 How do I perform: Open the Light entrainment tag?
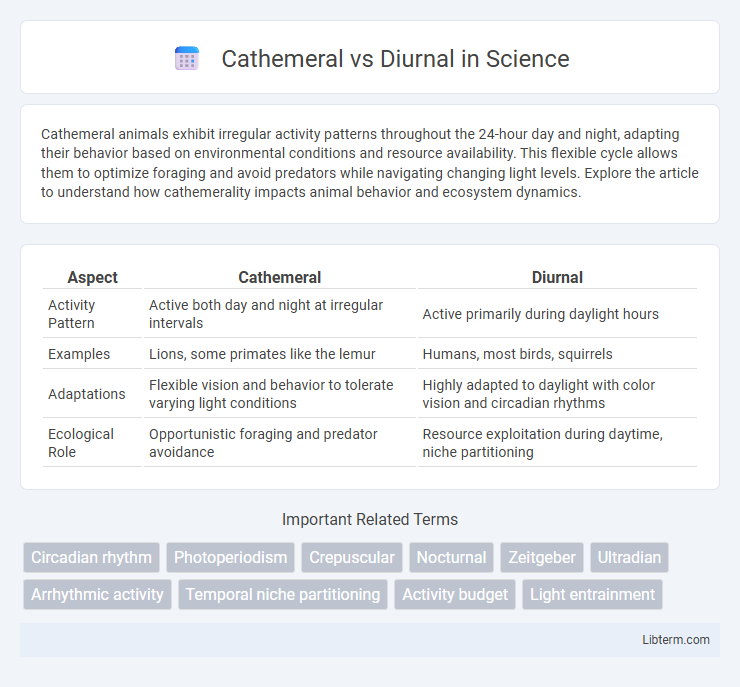coord(592,594)
